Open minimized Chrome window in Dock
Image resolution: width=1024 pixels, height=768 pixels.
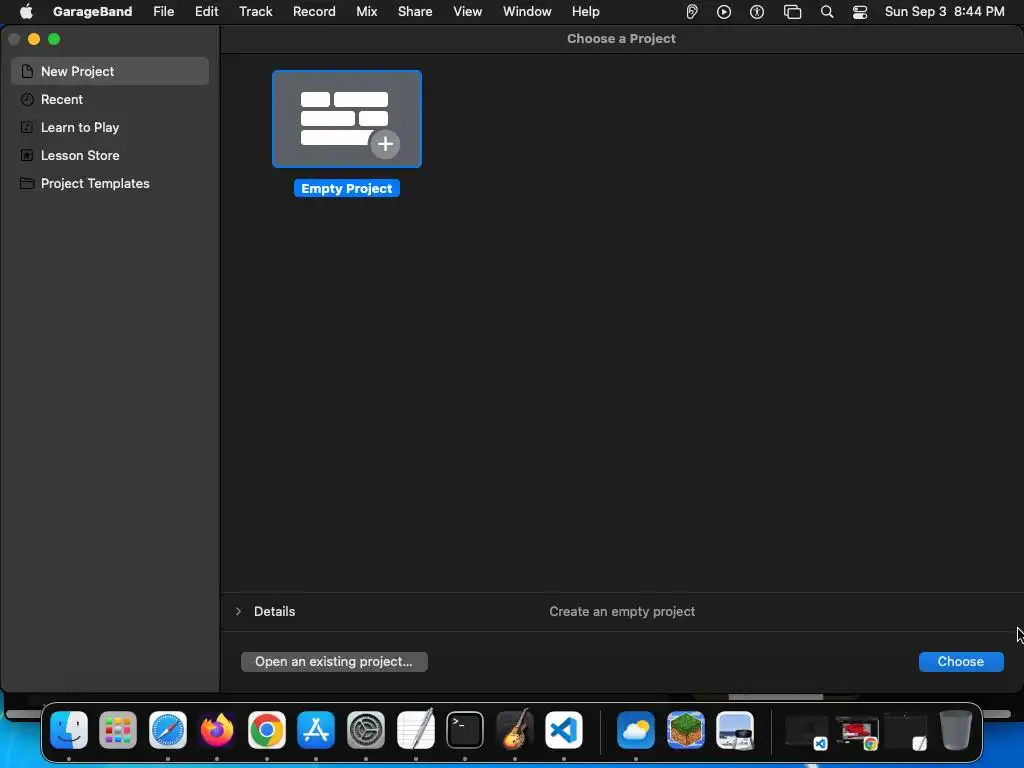pyautogui.click(x=857, y=732)
